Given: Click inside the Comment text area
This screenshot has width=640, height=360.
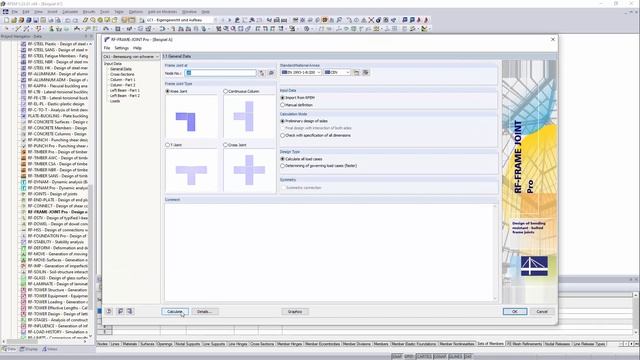Looking at the screenshot, I should coord(329,253).
